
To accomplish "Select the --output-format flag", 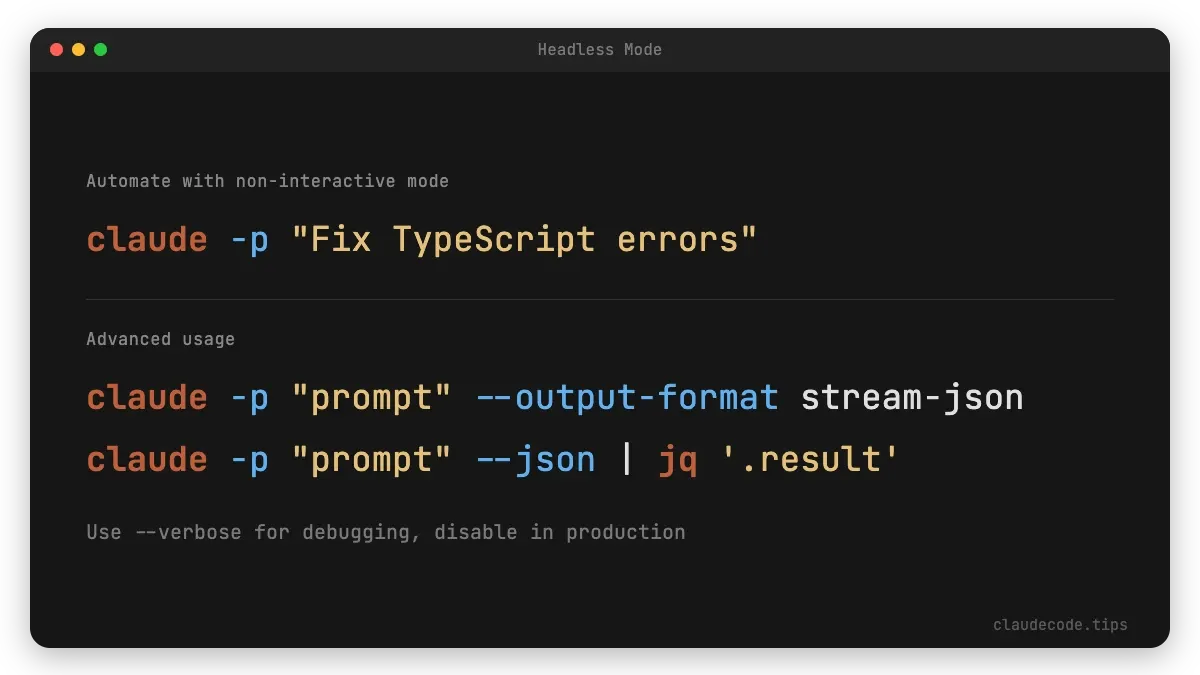I will point(626,398).
